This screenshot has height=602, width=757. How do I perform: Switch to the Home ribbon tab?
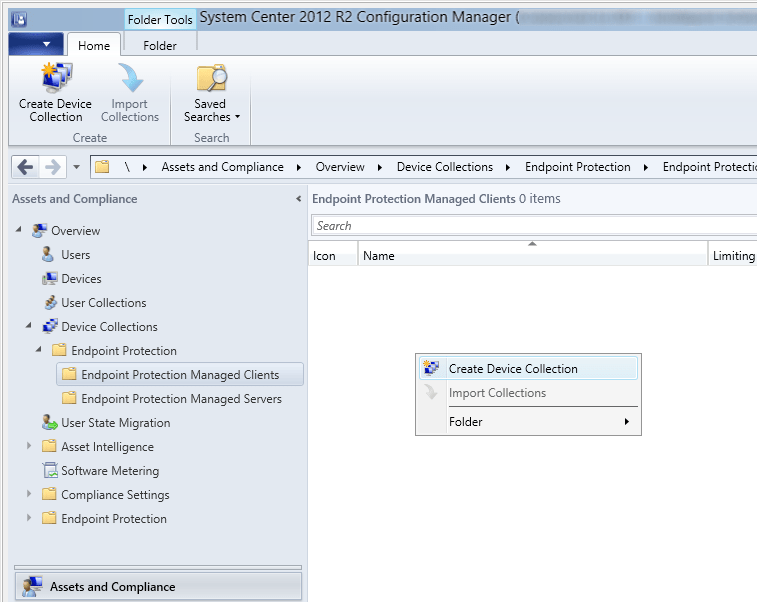point(94,45)
